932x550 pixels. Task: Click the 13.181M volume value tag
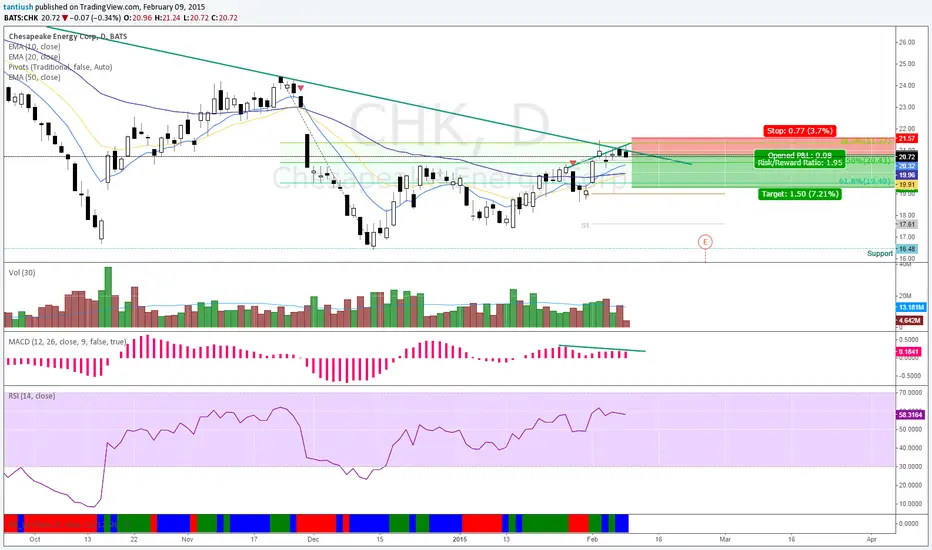(x=910, y=307)
